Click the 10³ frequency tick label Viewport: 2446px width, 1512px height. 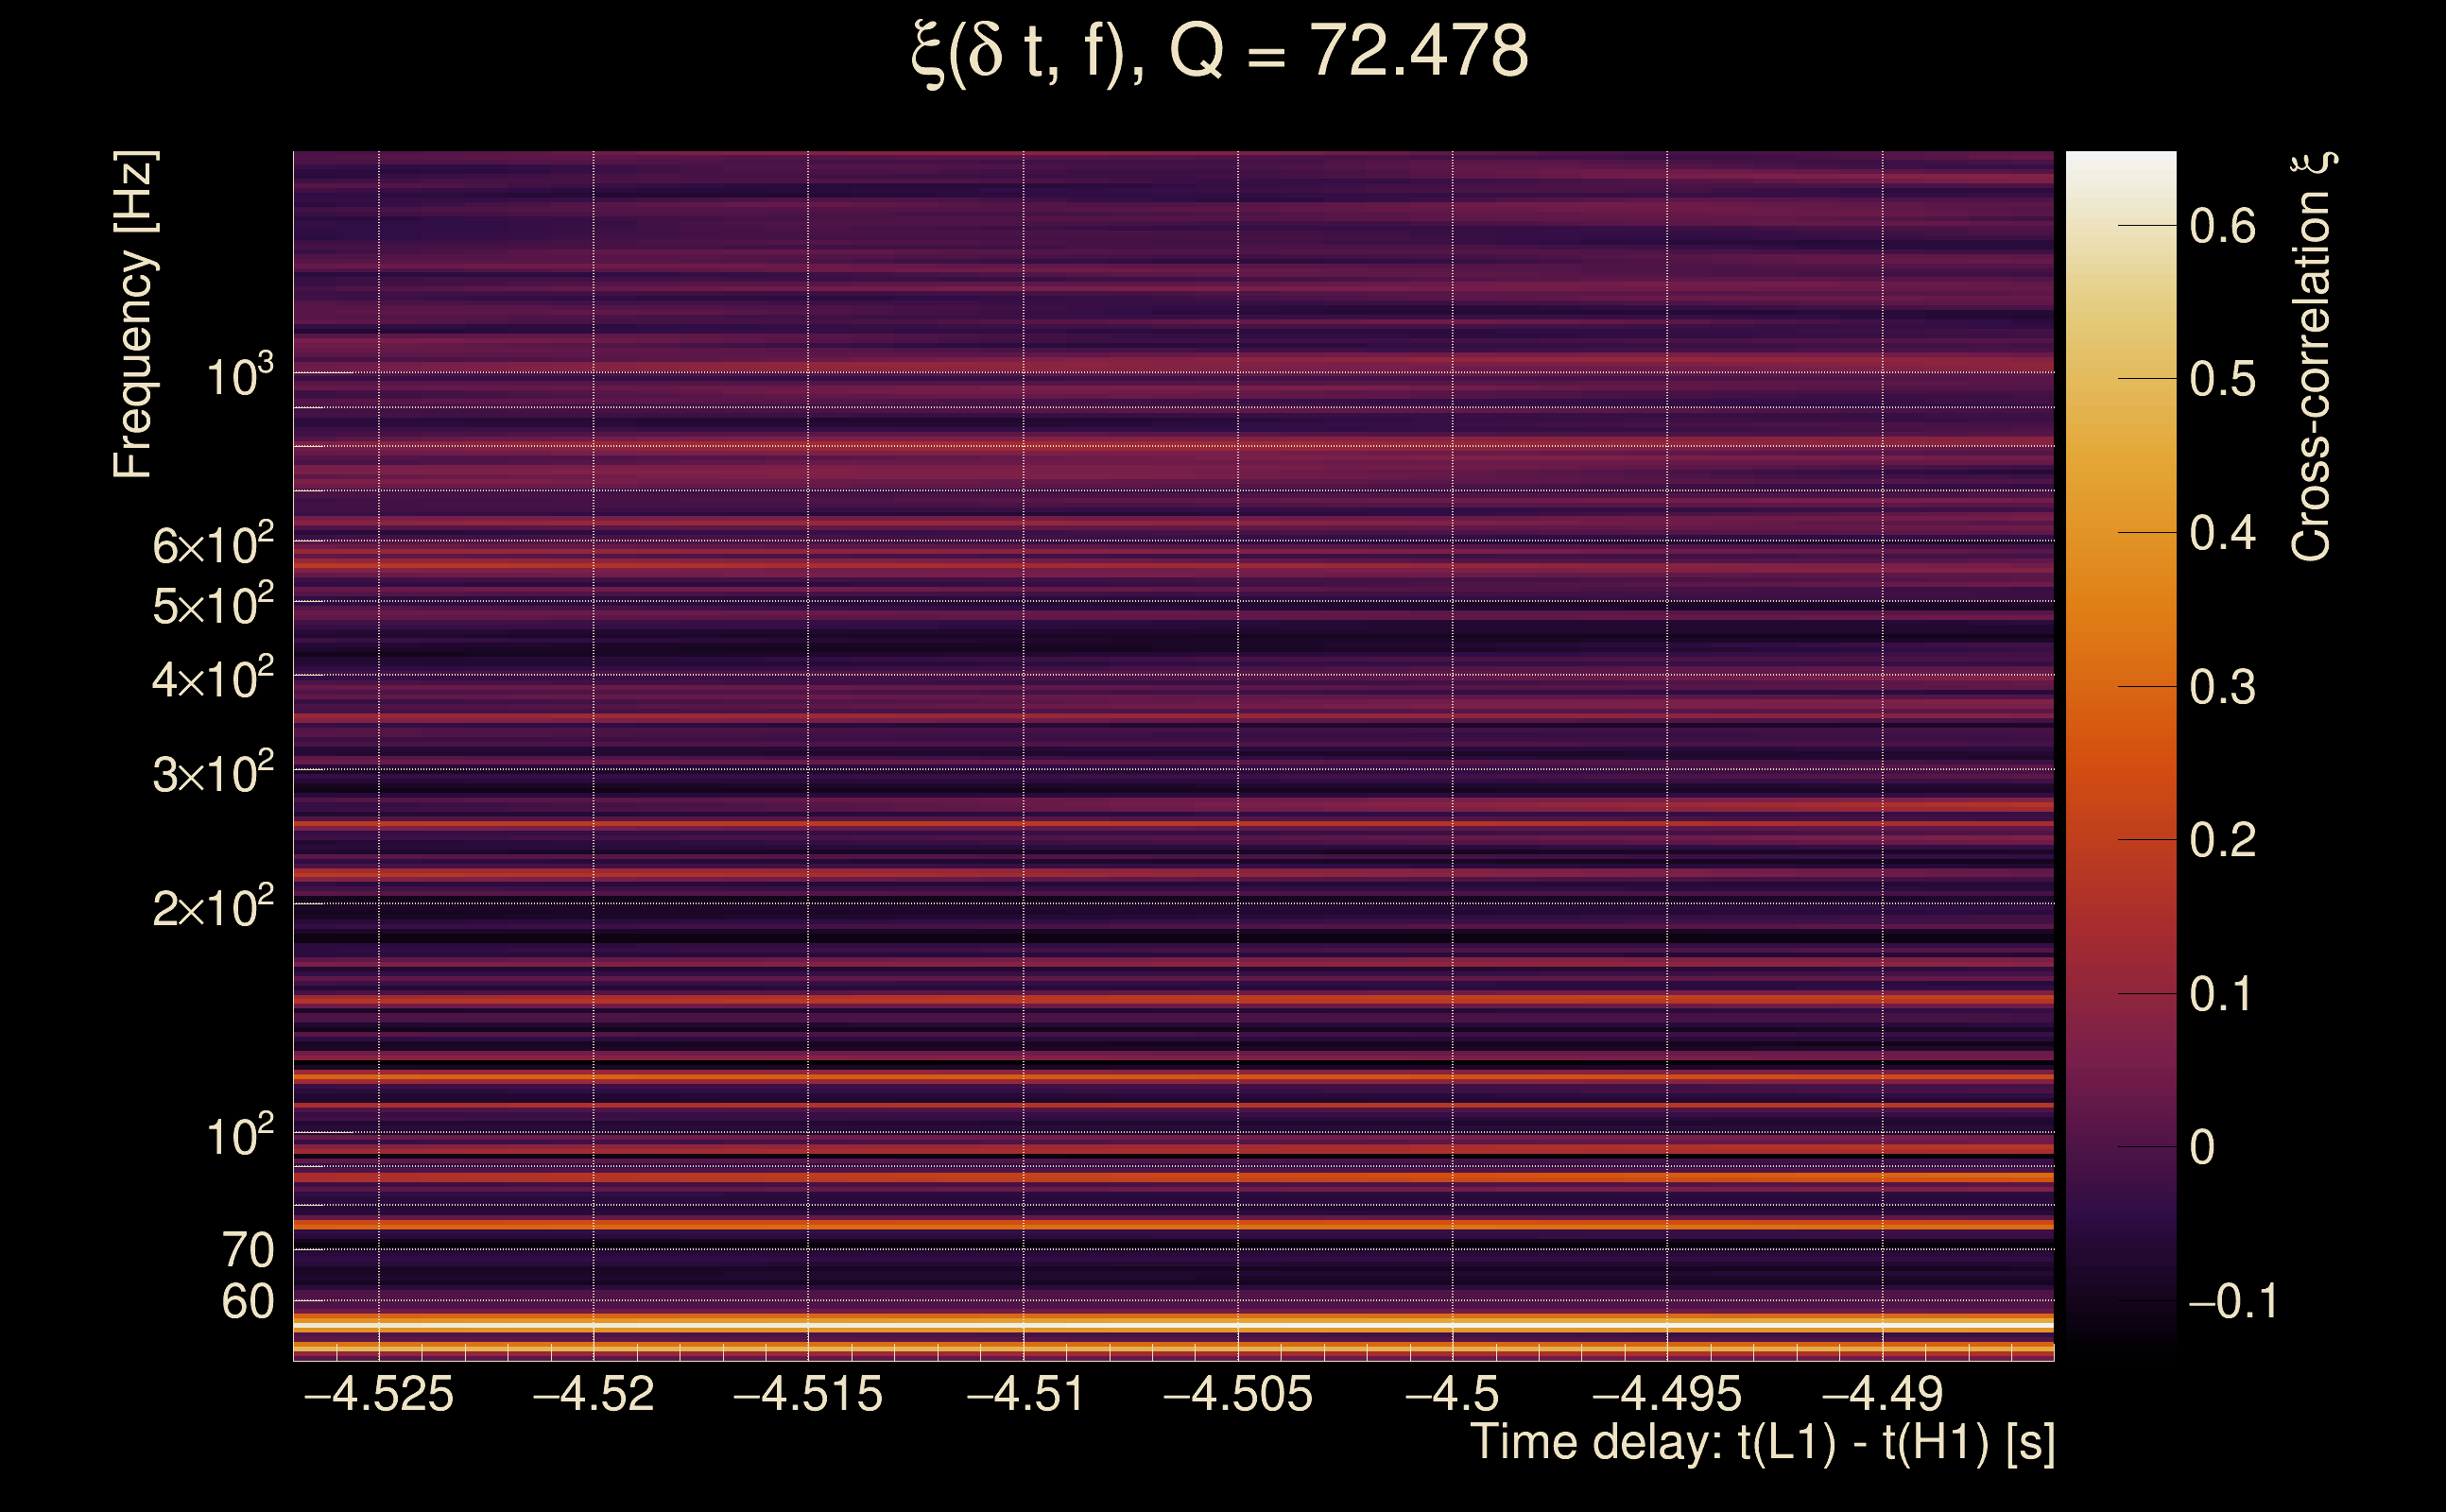(239, 377)
